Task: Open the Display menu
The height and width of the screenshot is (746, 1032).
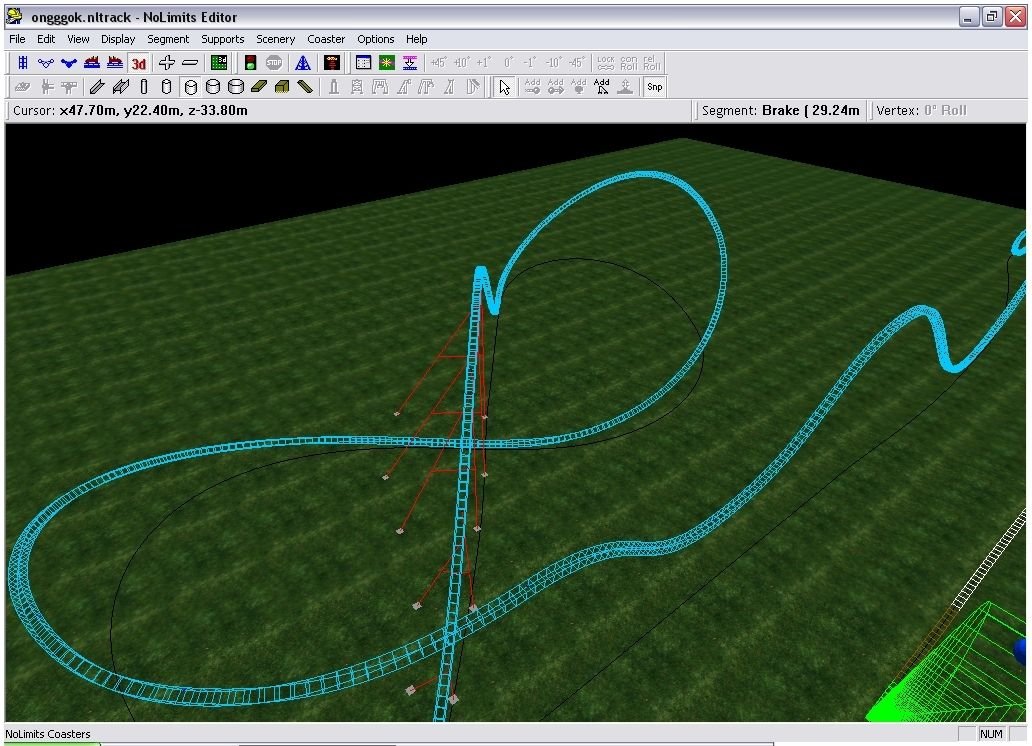Action: (118, 40)
